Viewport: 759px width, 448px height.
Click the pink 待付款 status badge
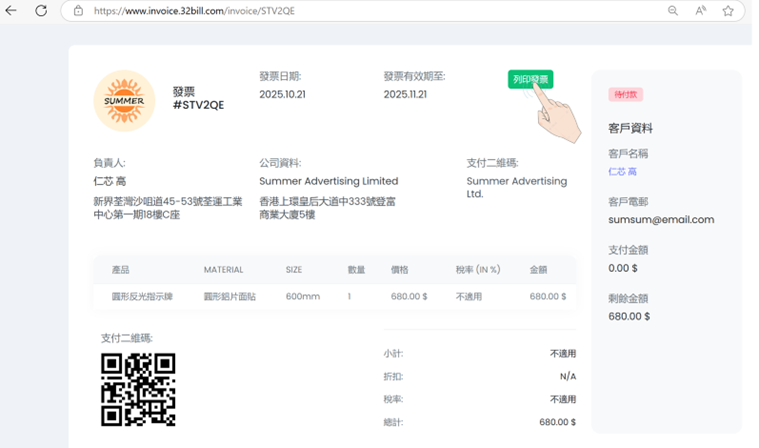625,95
